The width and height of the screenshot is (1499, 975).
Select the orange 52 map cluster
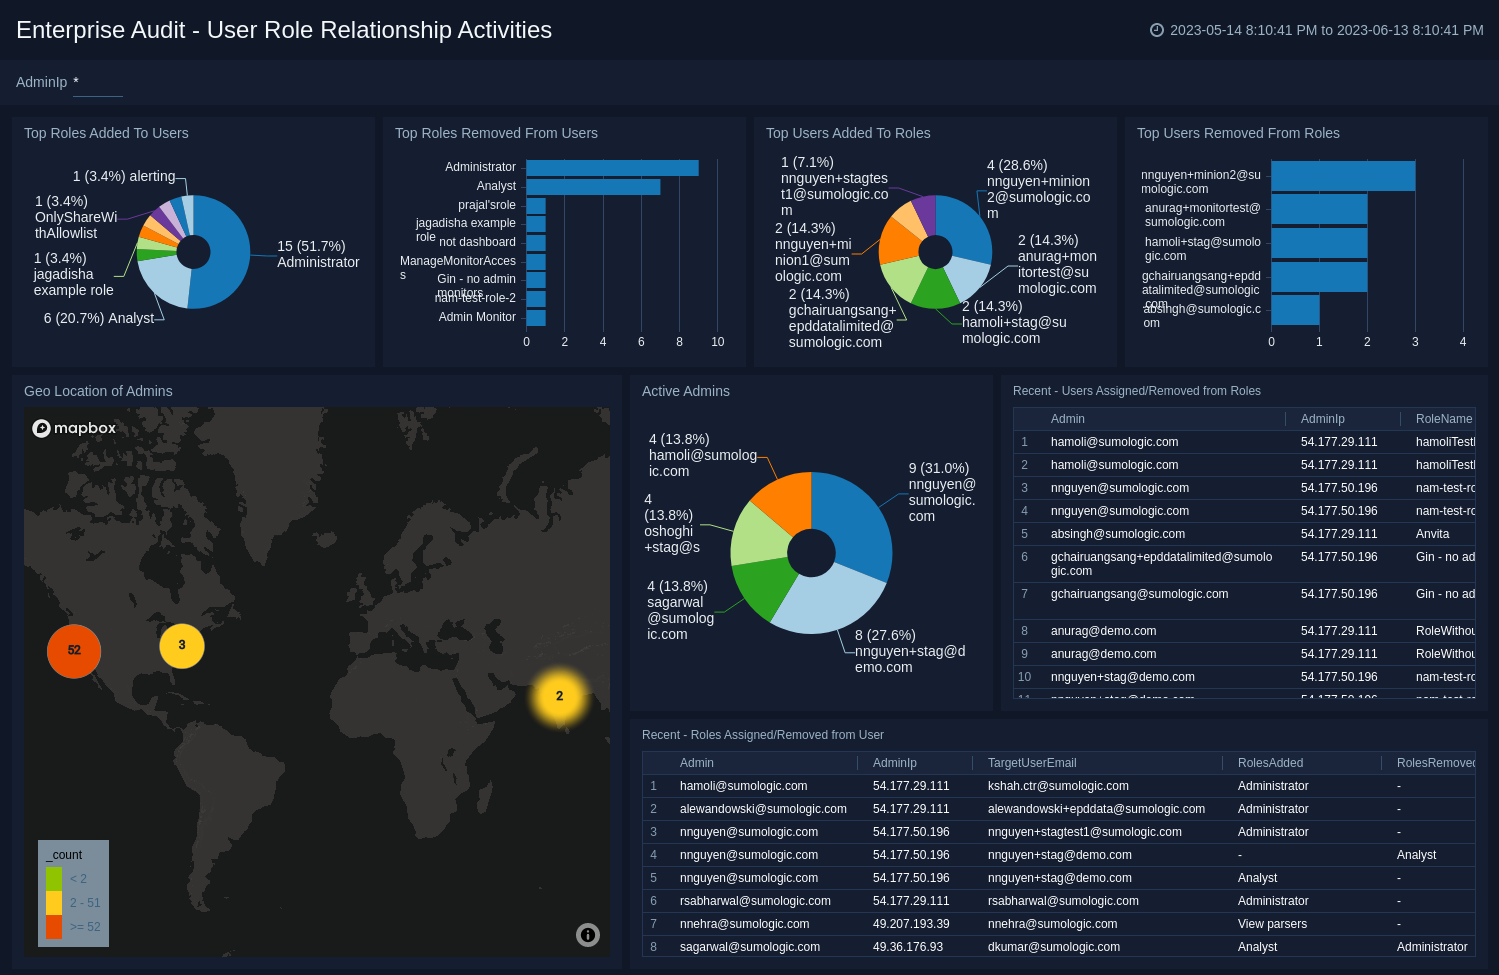pyautogui.click(x=74, y=651)
